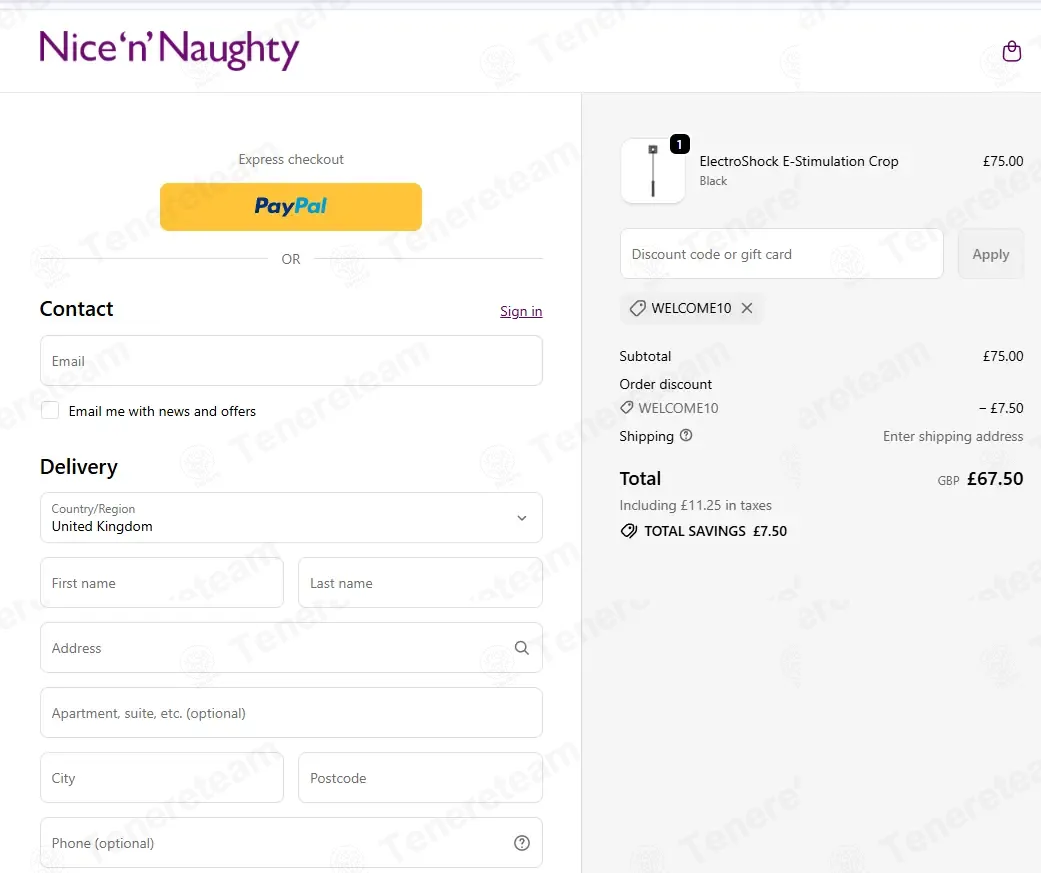
Task: Focus the Last name field
Action: click(420, 583)
